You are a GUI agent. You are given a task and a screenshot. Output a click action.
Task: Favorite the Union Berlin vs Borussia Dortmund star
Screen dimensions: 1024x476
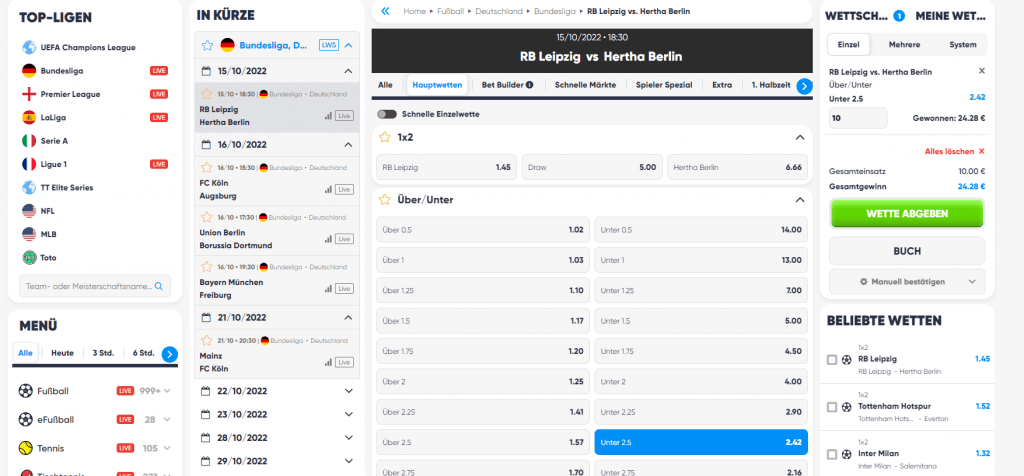tap(206, 217)
